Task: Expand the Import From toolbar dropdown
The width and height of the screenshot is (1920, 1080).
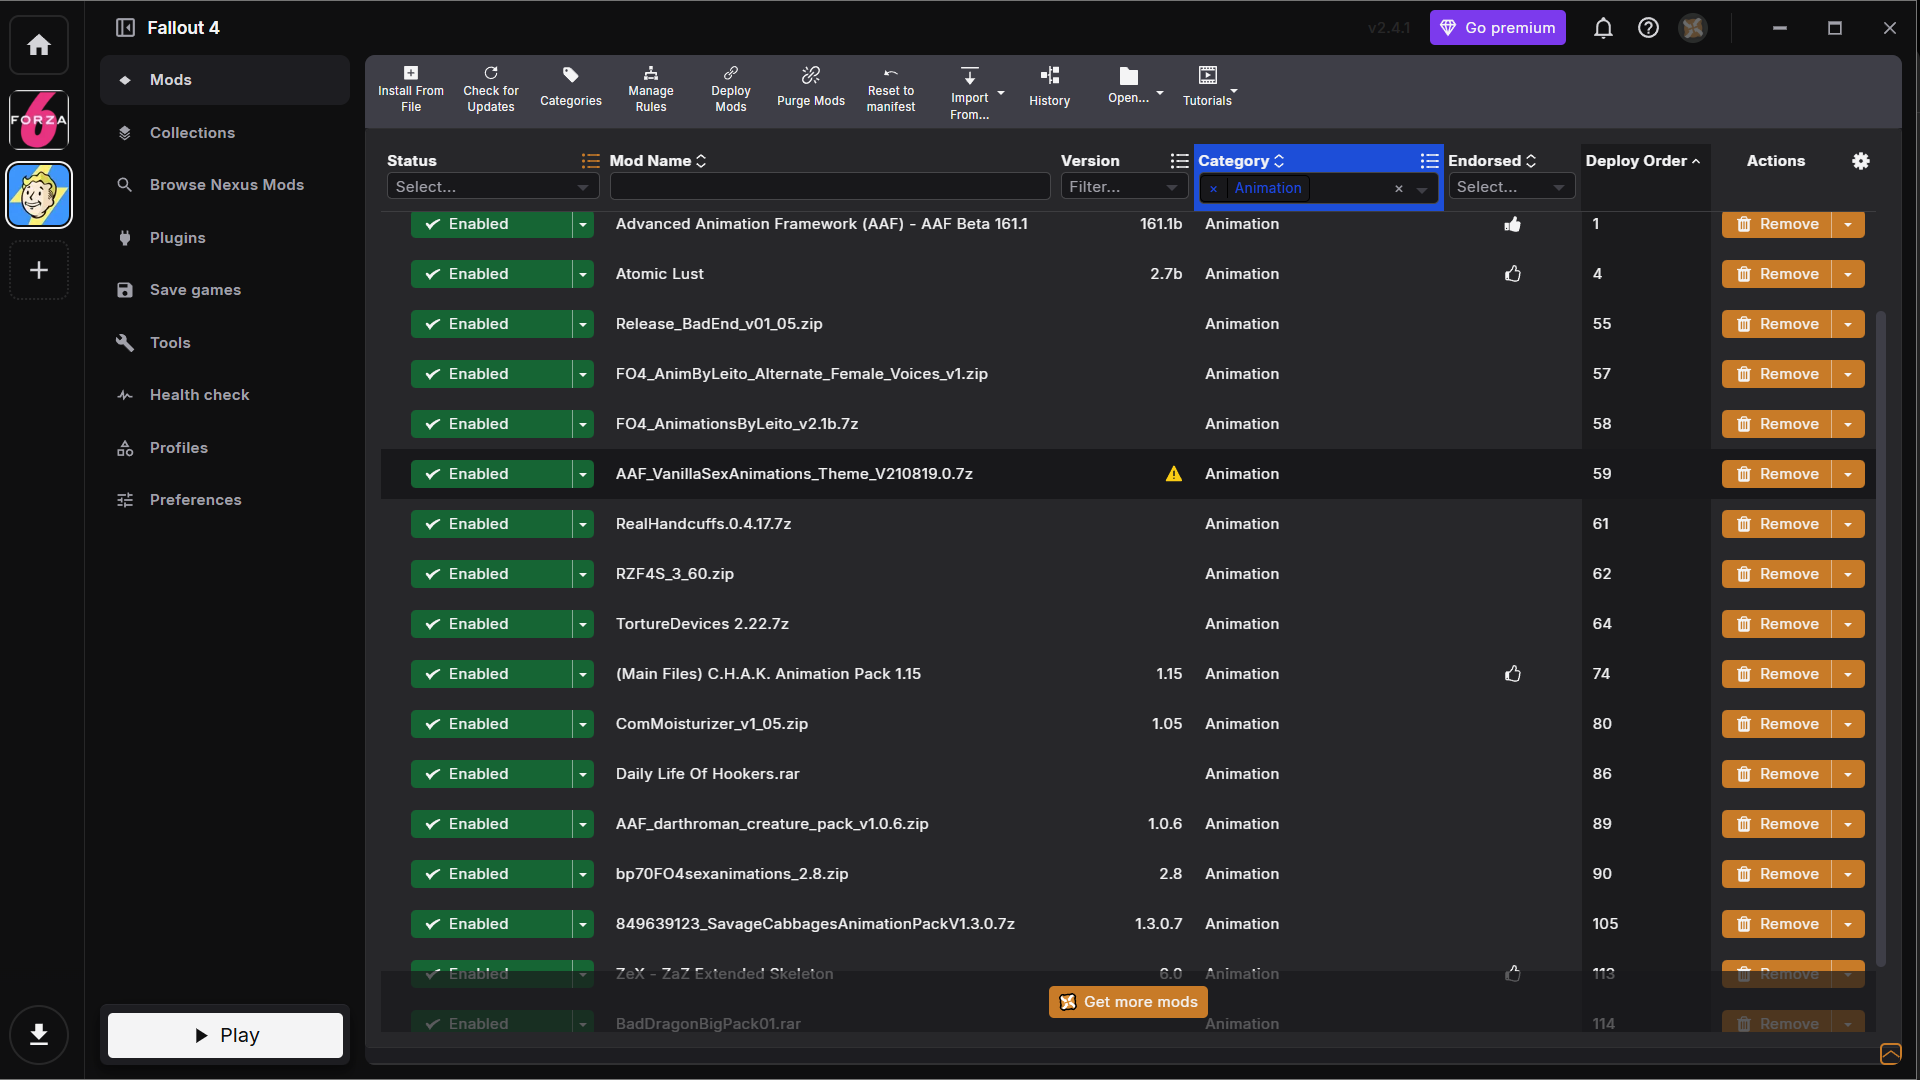Action: [1001, 94]
